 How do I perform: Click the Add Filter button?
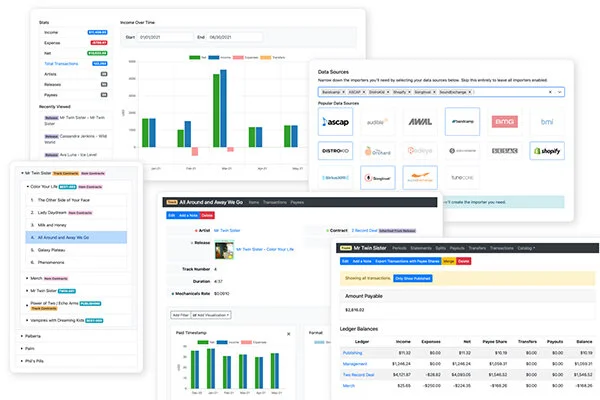181,315
